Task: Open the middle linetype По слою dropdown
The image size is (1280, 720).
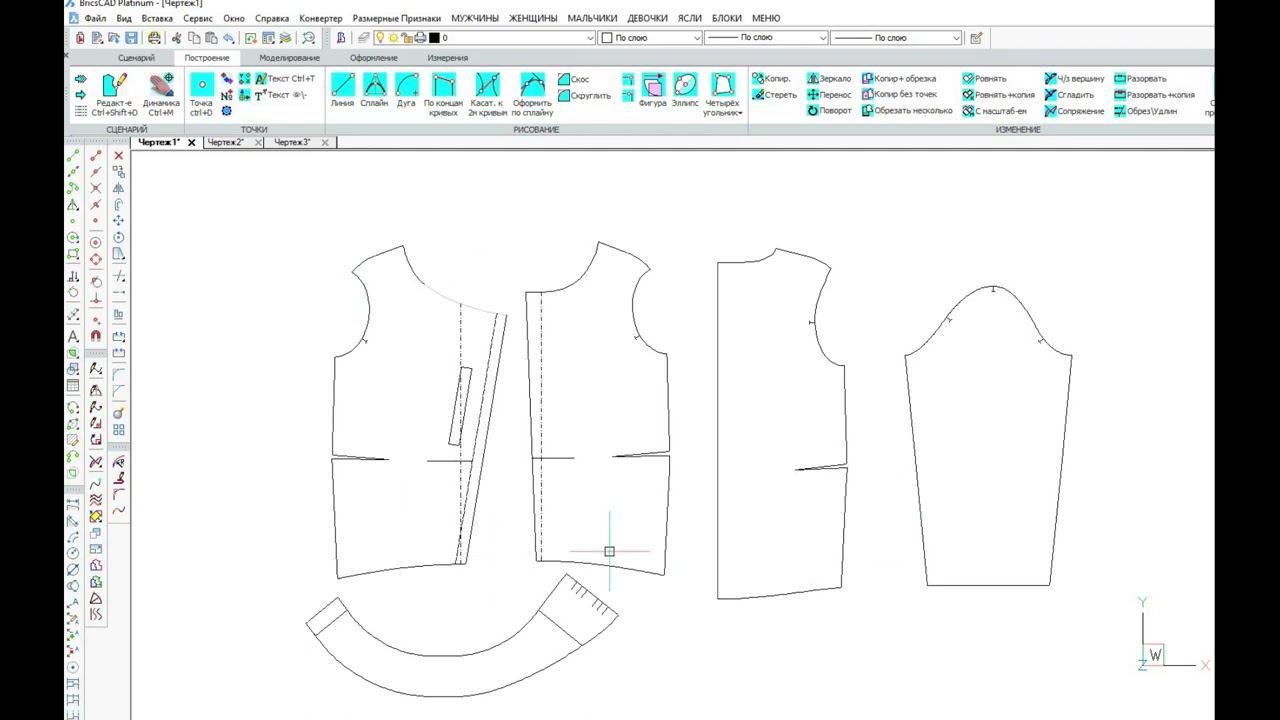Action: tap(767, 38)
